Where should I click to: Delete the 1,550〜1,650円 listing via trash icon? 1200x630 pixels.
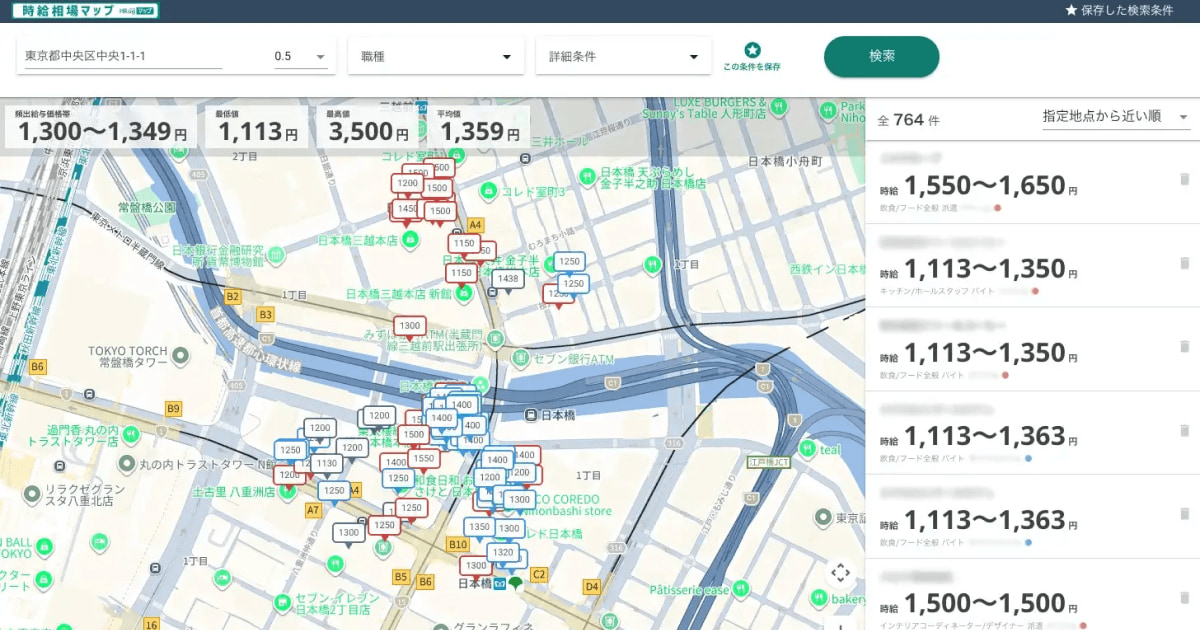point(1185,179)
